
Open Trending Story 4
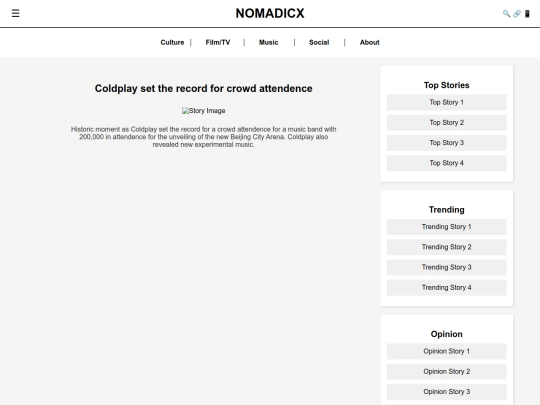(447, 288)
